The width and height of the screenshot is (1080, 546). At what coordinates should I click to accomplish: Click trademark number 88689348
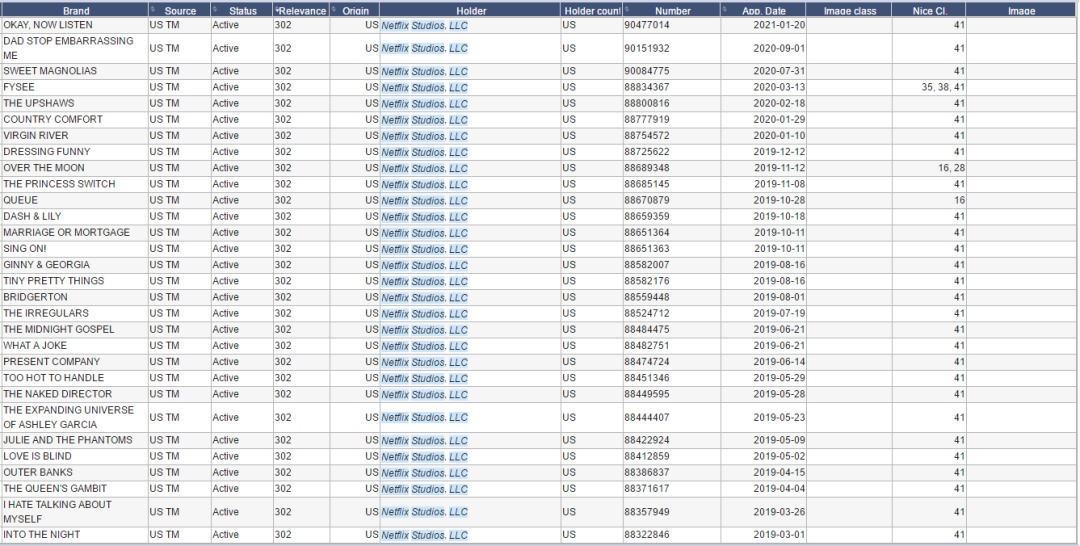[x=646, y=168]
